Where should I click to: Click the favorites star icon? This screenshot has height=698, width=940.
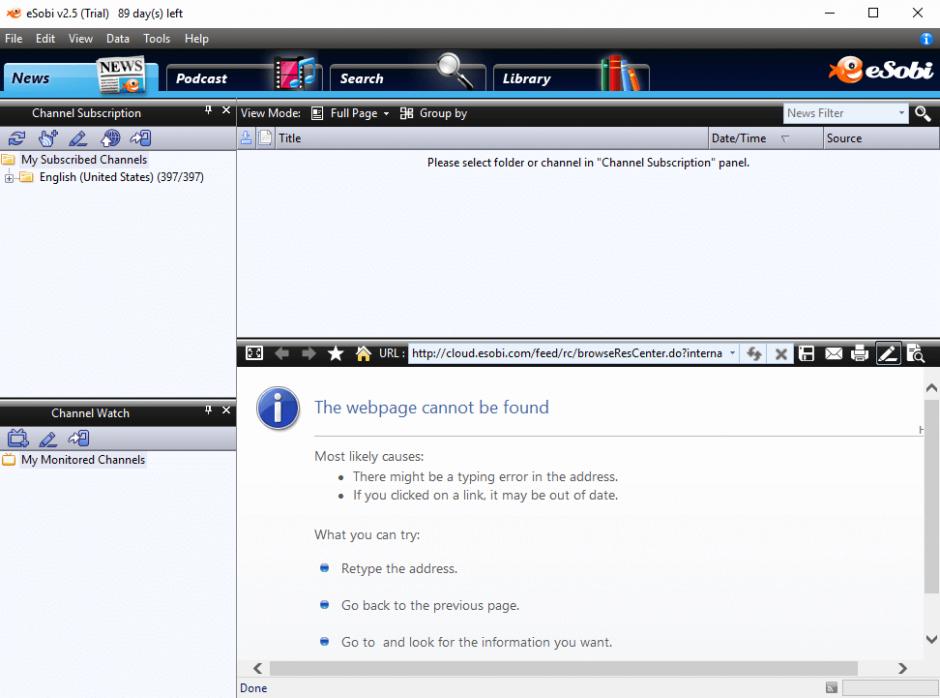[336, 353]
